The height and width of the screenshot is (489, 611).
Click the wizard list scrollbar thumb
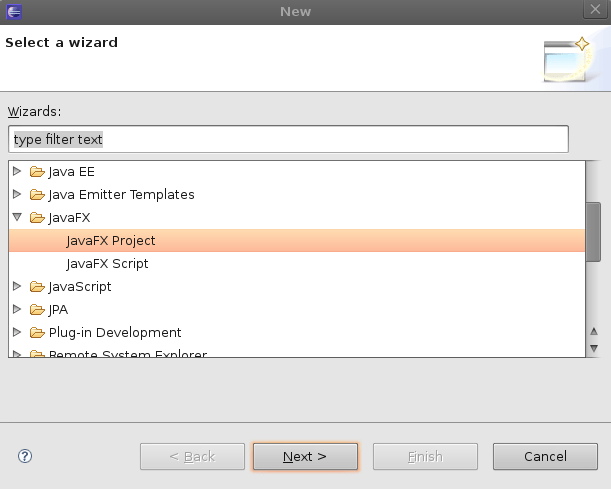point(593,232)
